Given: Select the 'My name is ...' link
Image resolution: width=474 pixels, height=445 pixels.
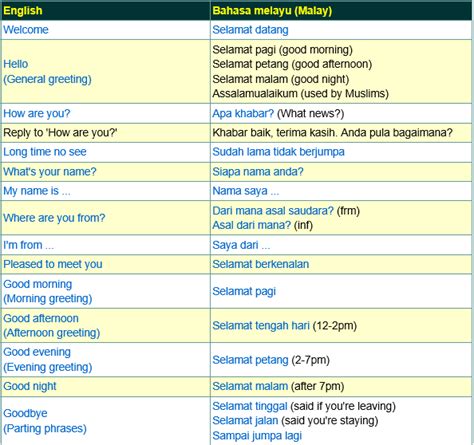Looking at the screenshot, I should coord(37,191).
